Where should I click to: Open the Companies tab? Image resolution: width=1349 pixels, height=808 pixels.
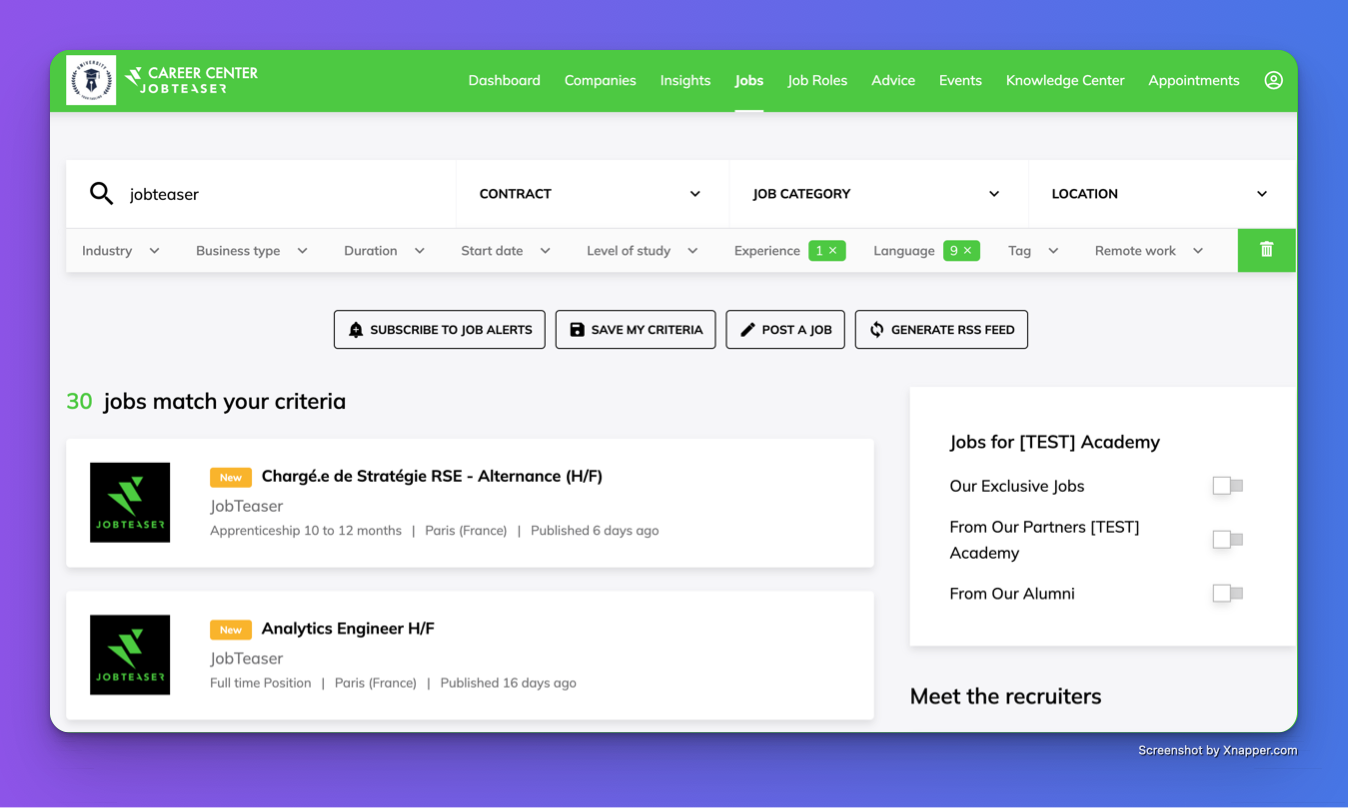click(600, 80)
